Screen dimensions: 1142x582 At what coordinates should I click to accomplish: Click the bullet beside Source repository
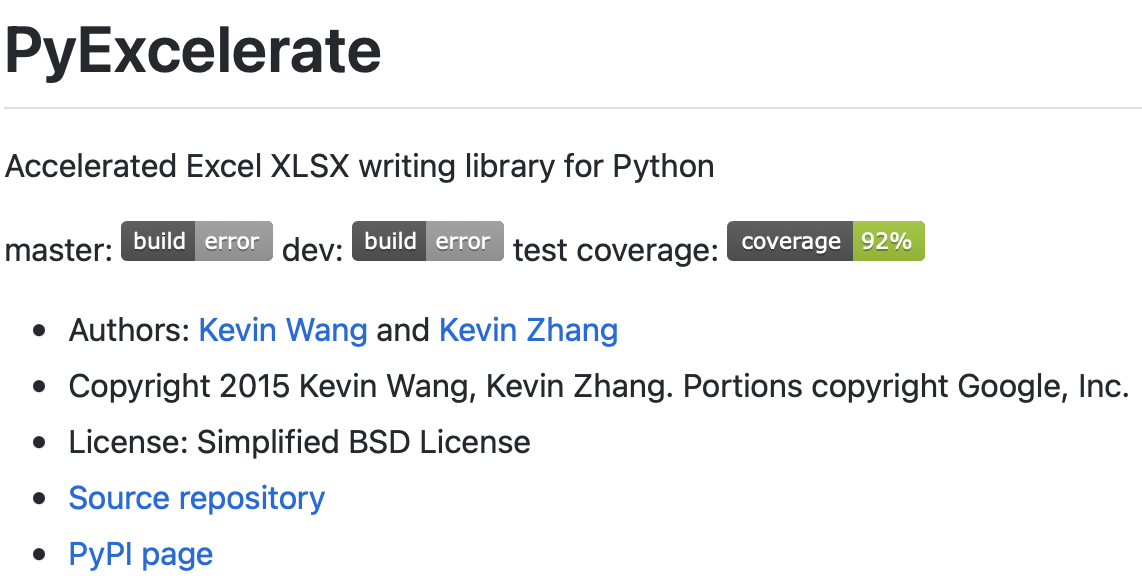[39, 499]
